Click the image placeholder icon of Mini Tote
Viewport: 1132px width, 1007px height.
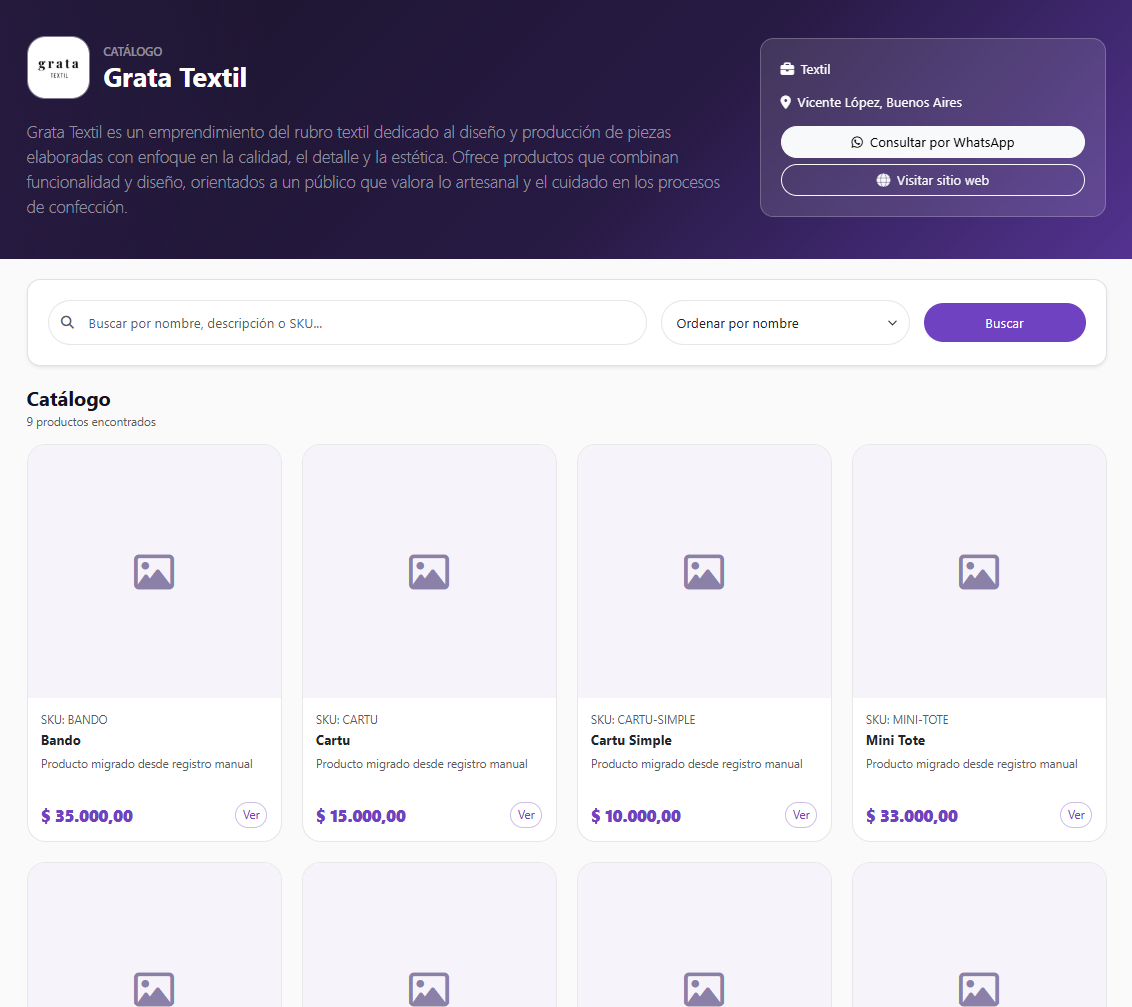(979, 572)
